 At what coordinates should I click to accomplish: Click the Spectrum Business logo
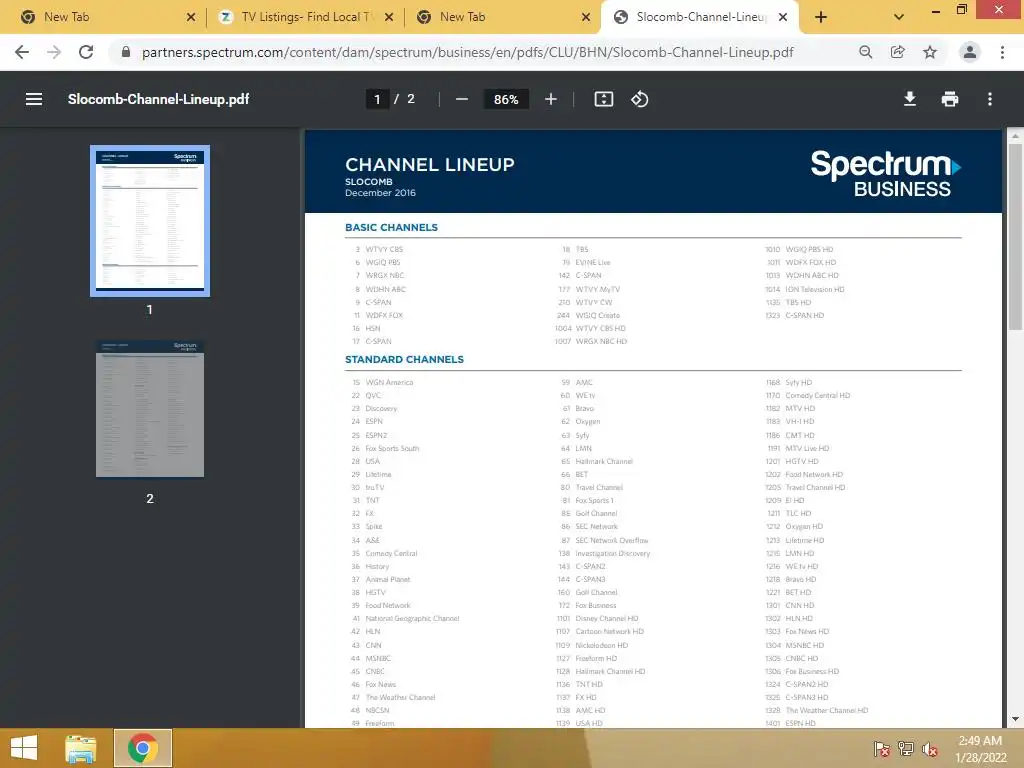[886, 174]
